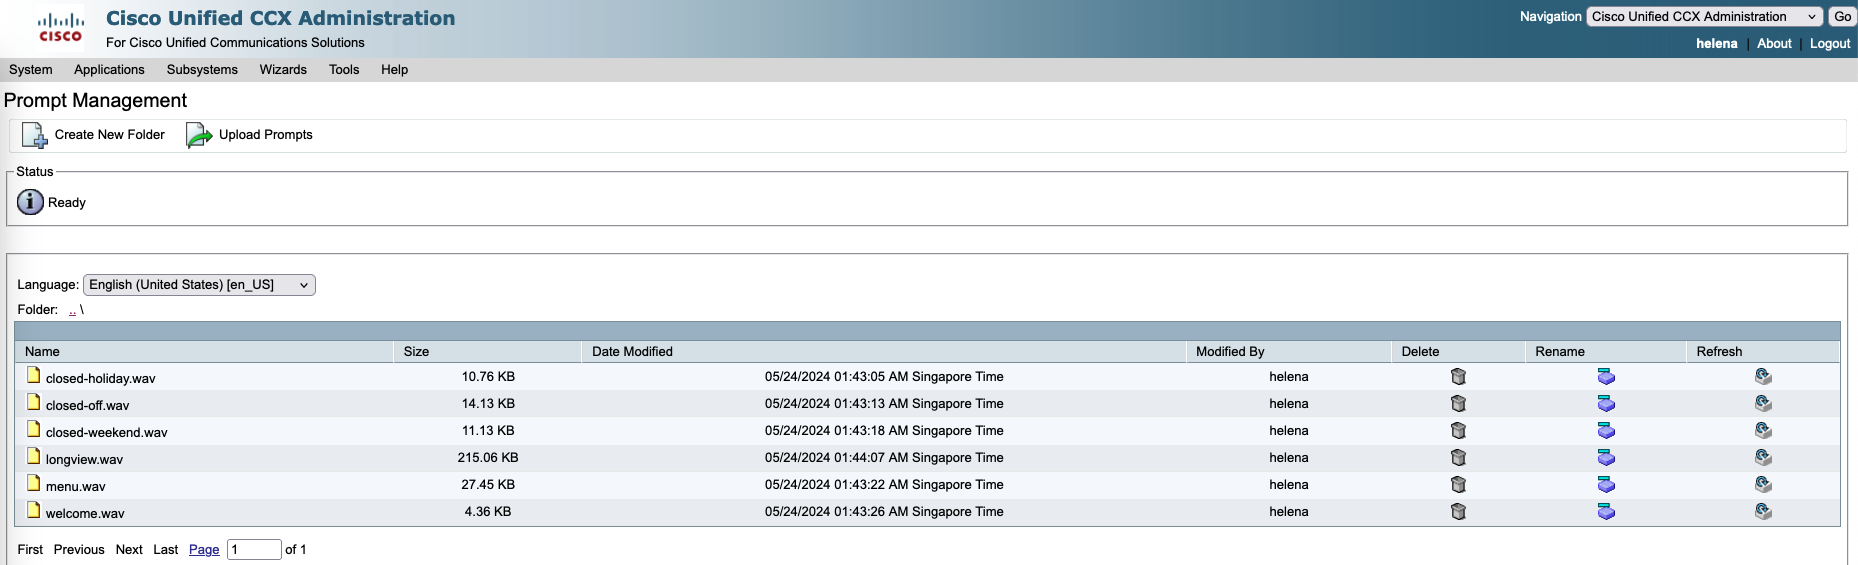Open the Applications menu
The height and width of the screenshot is (565, 1858).
(109, 70)
